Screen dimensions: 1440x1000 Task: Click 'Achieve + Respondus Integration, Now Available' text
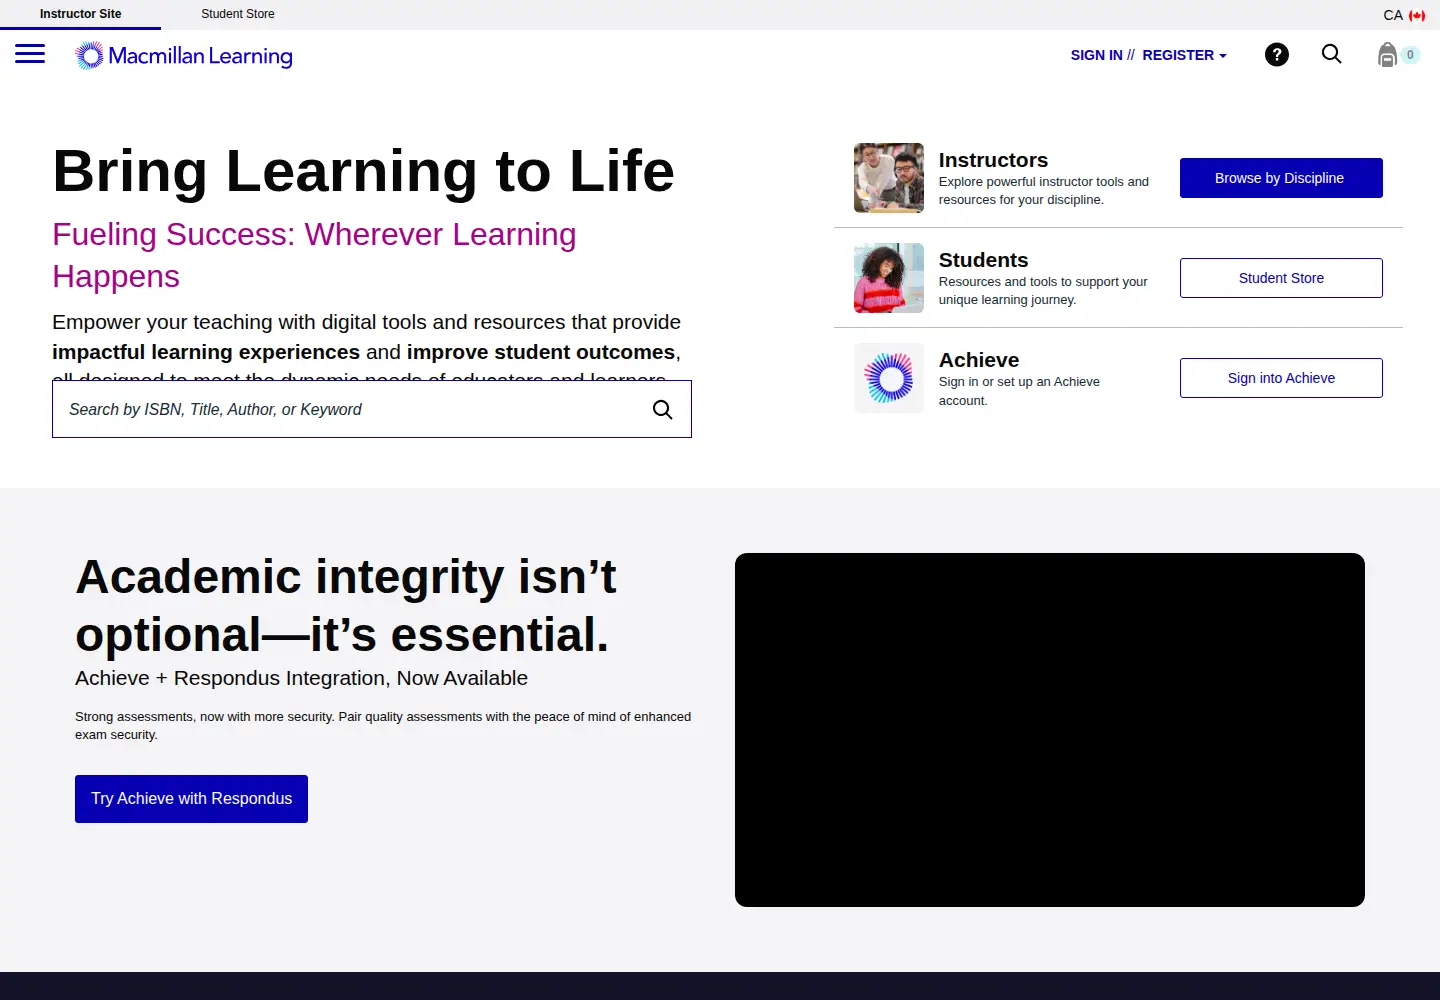[301, 678]
